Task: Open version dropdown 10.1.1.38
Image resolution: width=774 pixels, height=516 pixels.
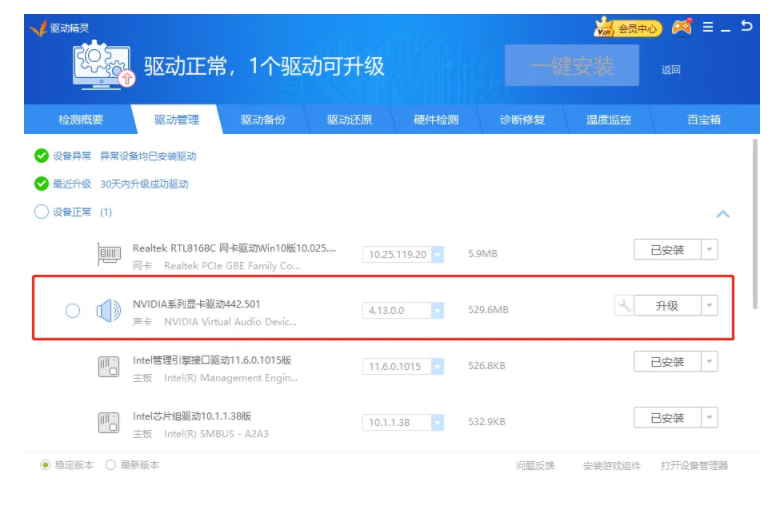Action: tap(437, 423)
